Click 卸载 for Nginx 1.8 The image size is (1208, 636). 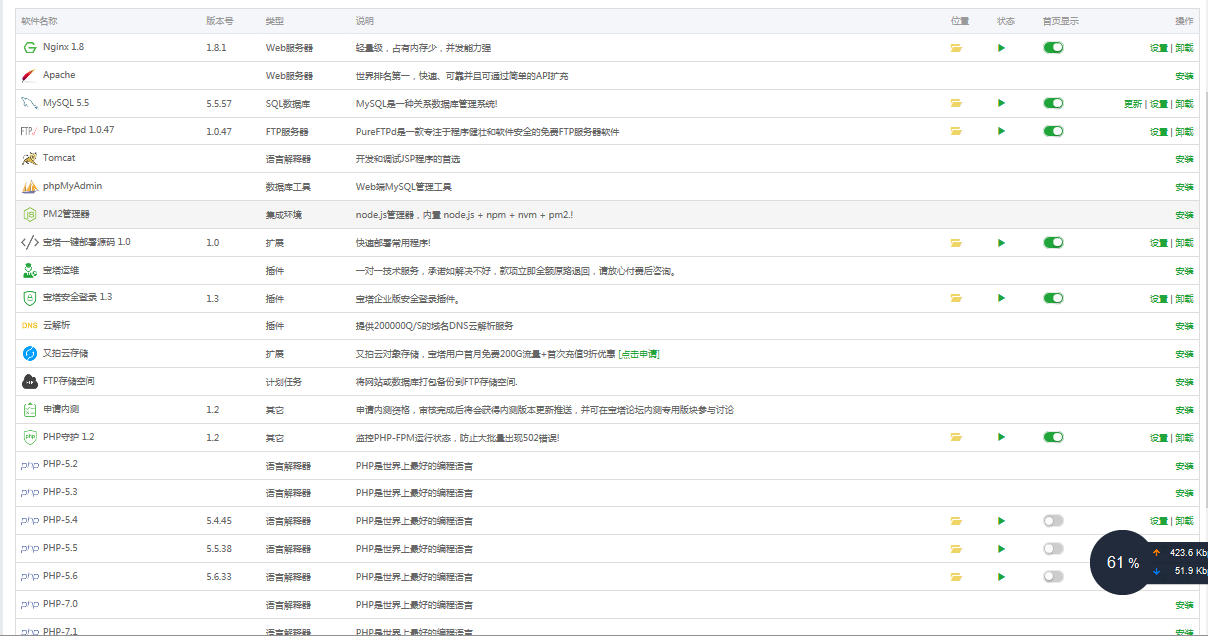pos(1184,48)
